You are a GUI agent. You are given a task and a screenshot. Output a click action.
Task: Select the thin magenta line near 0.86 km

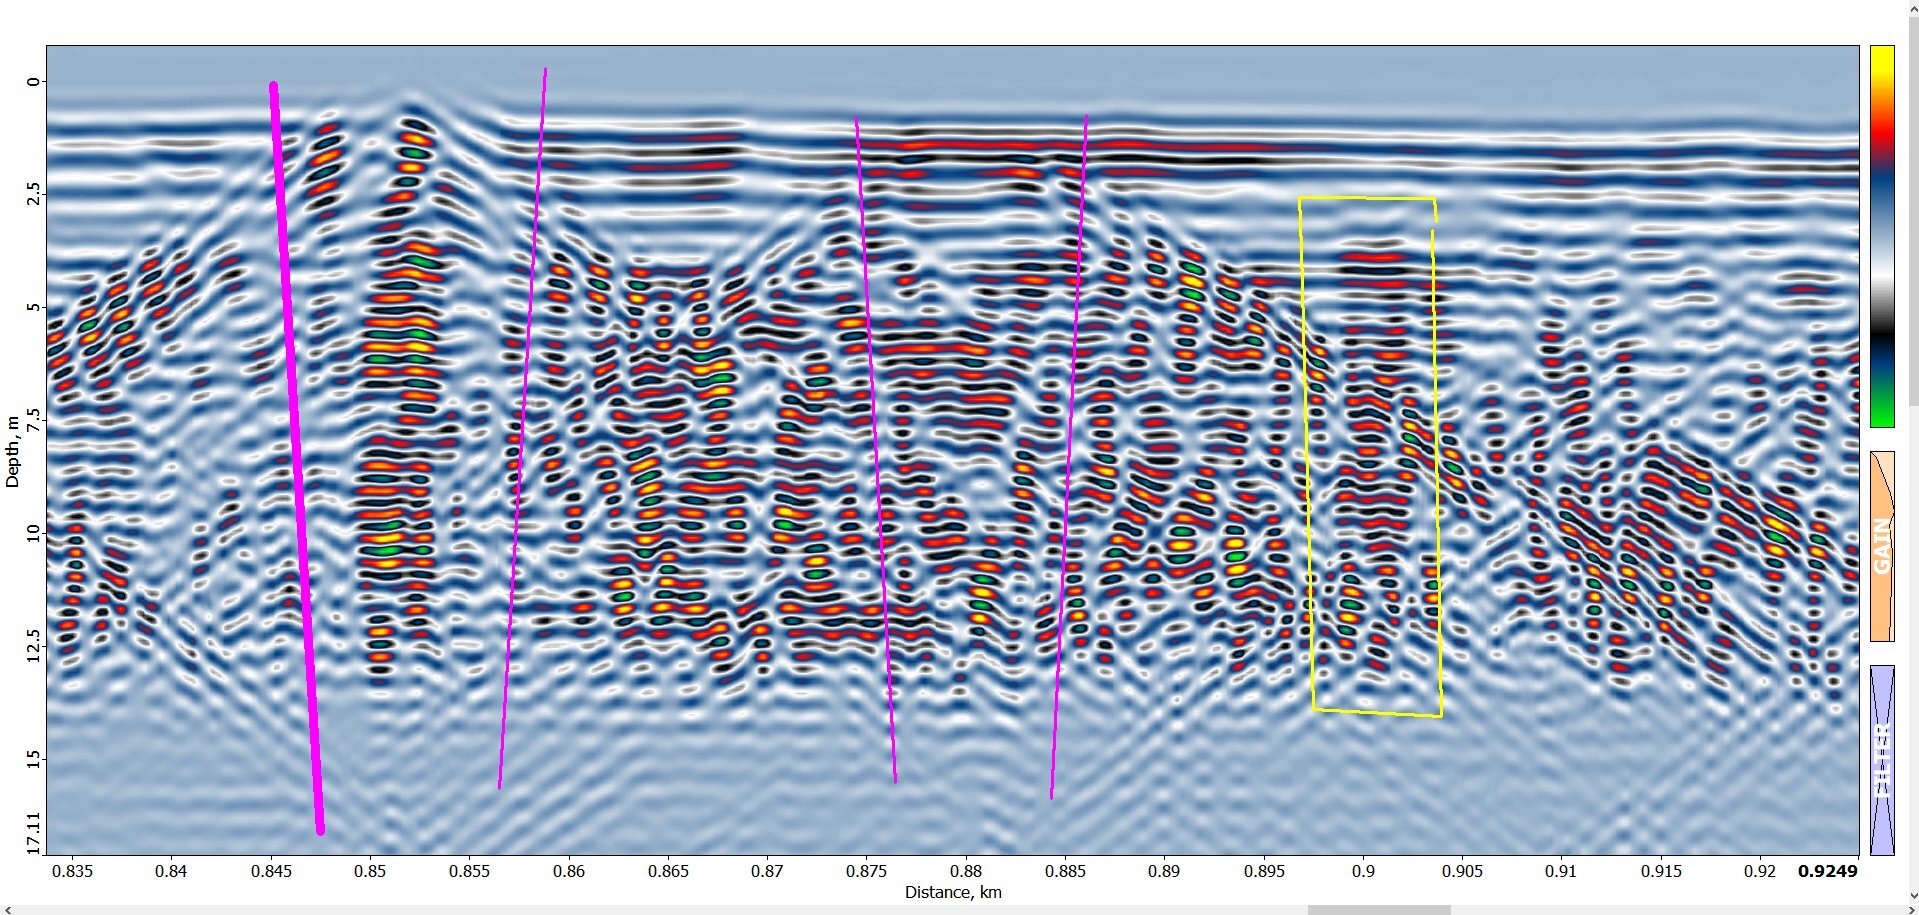pyautogui.click(x=521, y=430)
